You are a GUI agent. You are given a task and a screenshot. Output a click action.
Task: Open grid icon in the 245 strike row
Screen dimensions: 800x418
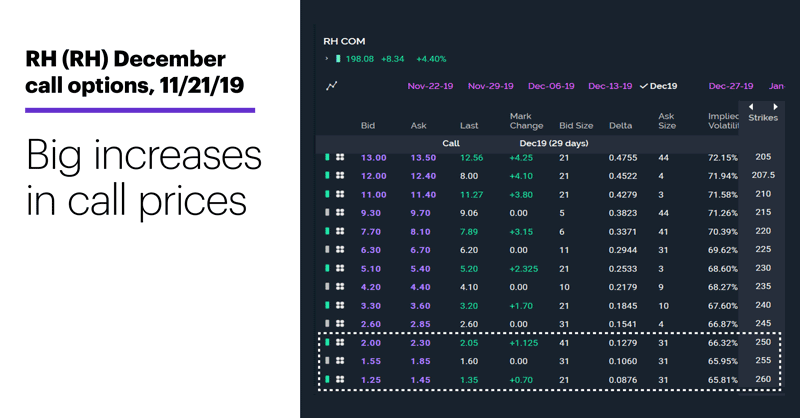click(340, 324)
